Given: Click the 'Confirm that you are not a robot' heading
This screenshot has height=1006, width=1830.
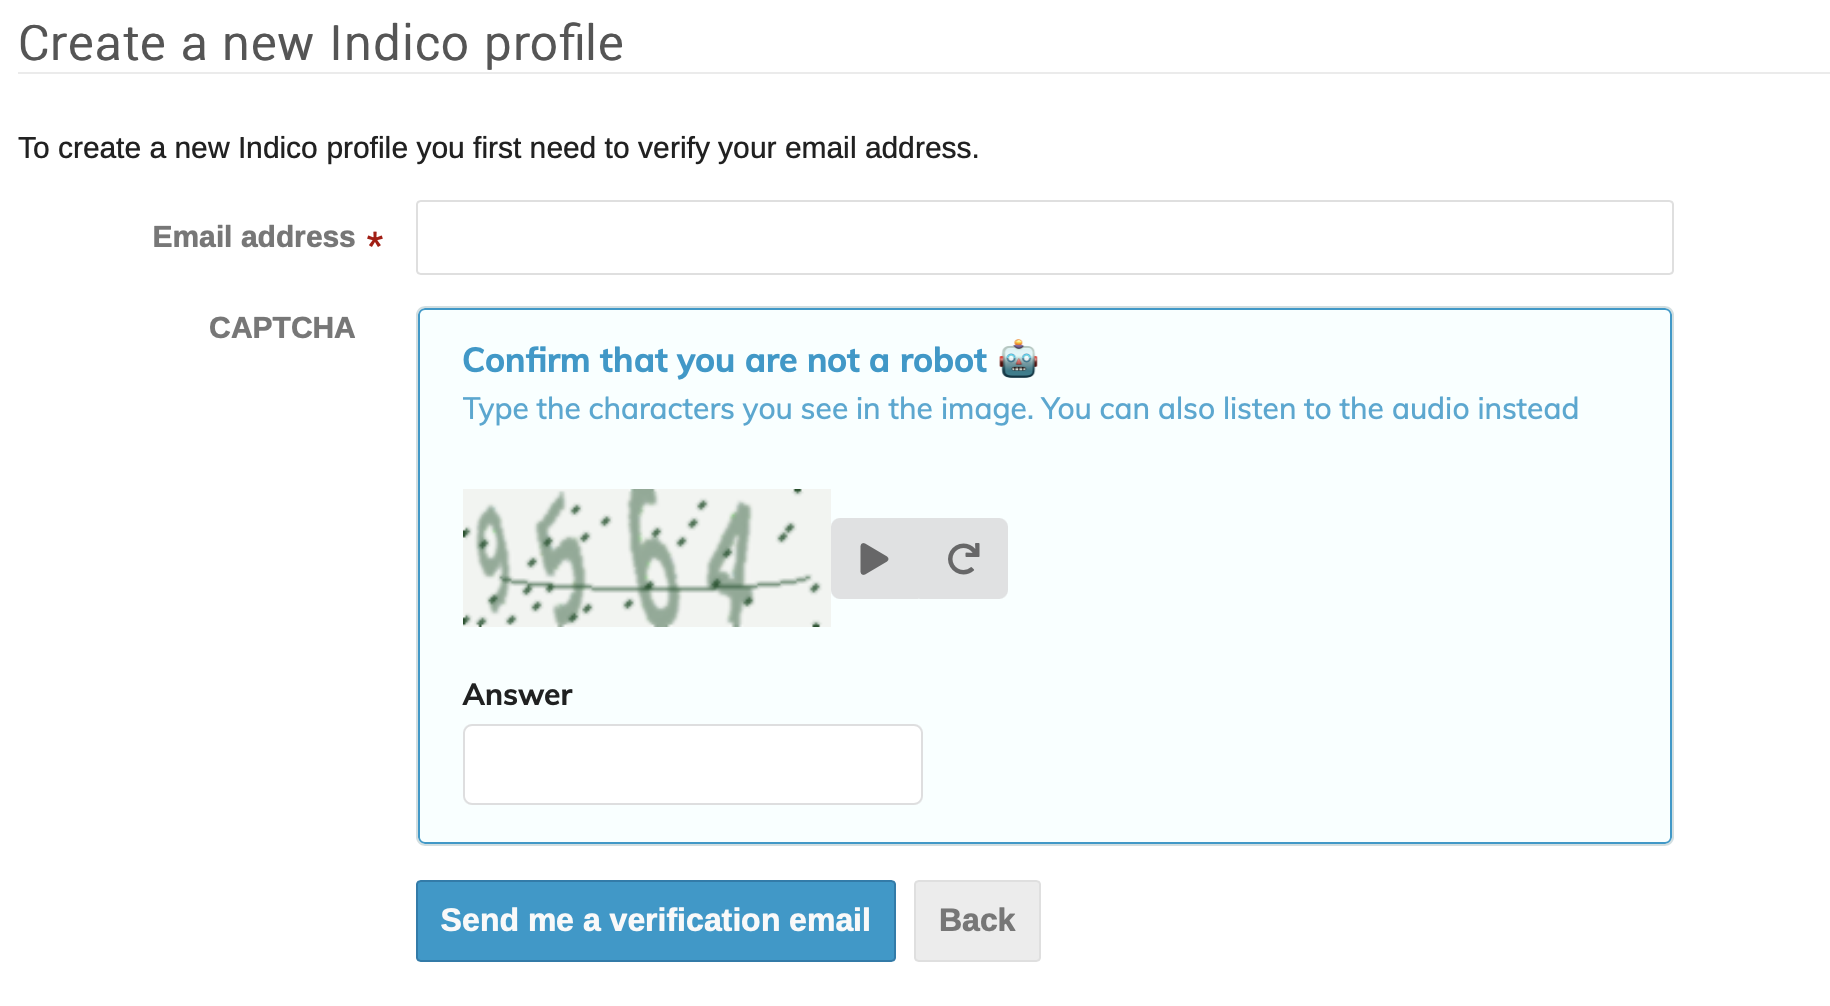Looking at the screenshot, I should pos(724,360).
